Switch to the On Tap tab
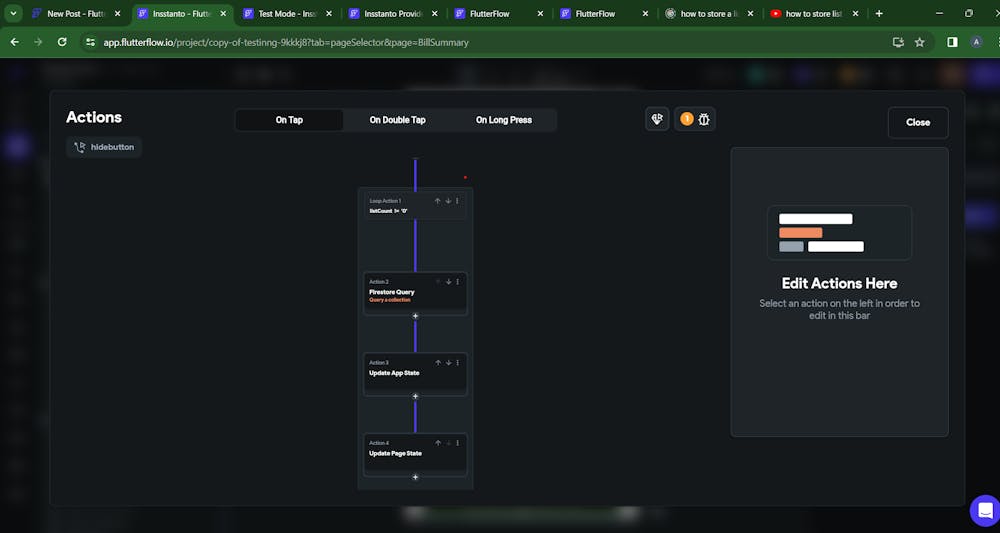This screenshot has height=533, width=1000. click(x=290, y=120)
